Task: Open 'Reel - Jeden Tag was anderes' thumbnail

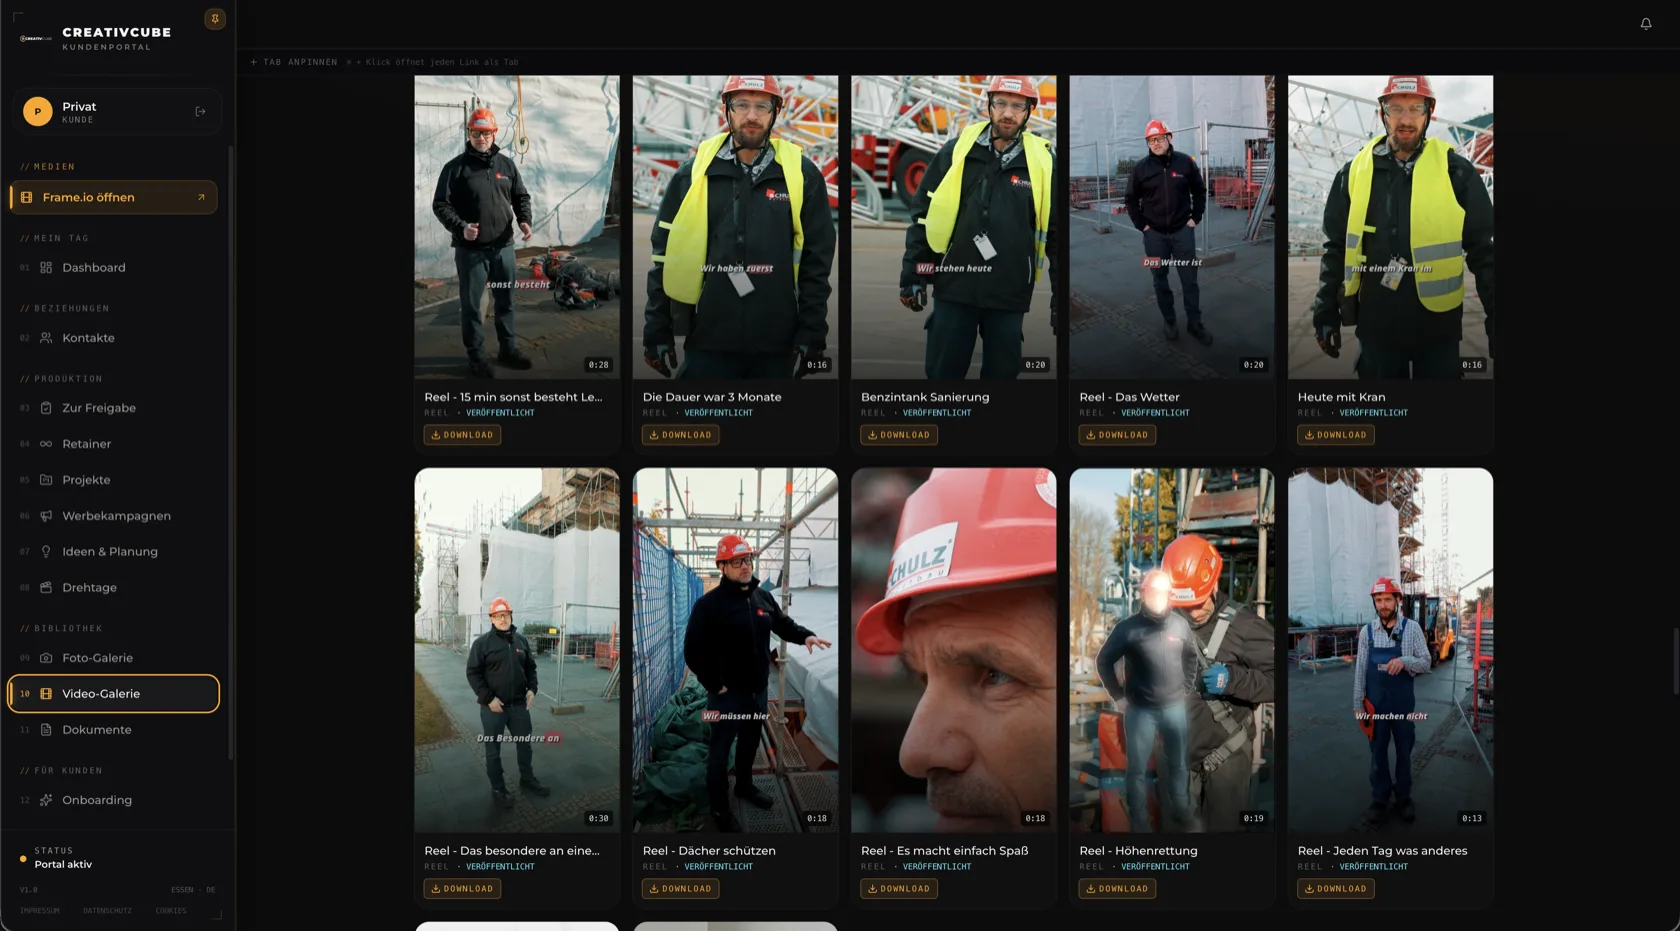Action: [1390, 650]
